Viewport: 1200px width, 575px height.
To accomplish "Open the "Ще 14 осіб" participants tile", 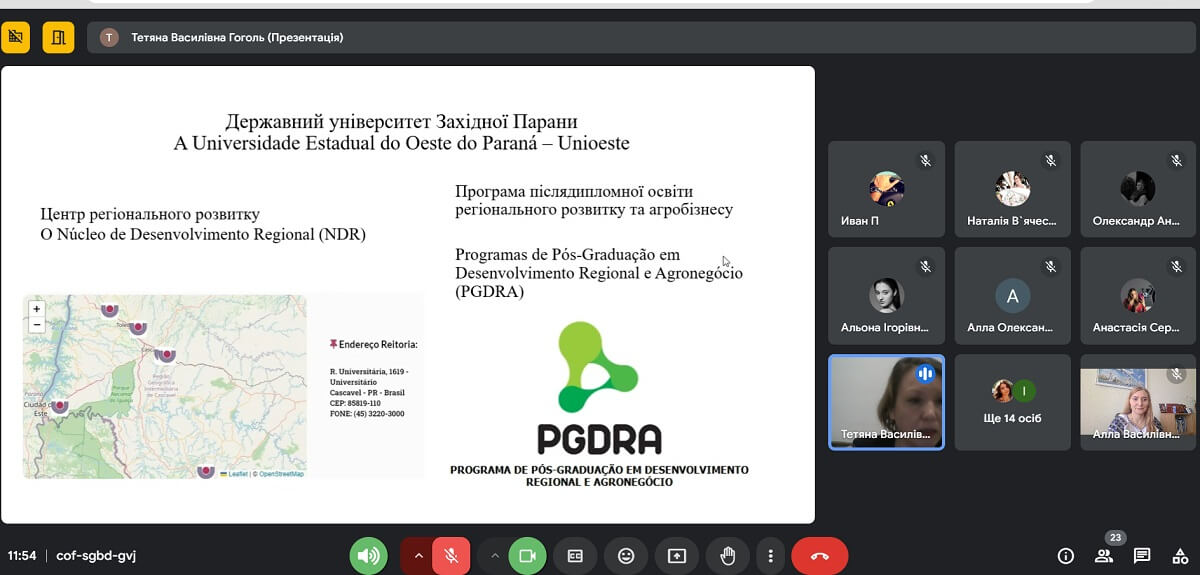I will click(x=1012, y=402).
